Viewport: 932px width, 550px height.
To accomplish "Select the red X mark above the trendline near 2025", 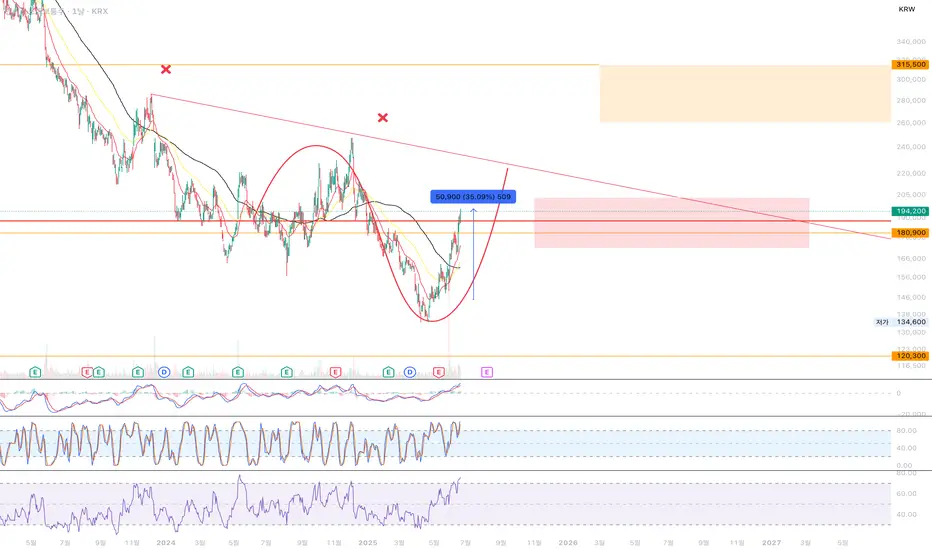I will [x=383, y=118].
